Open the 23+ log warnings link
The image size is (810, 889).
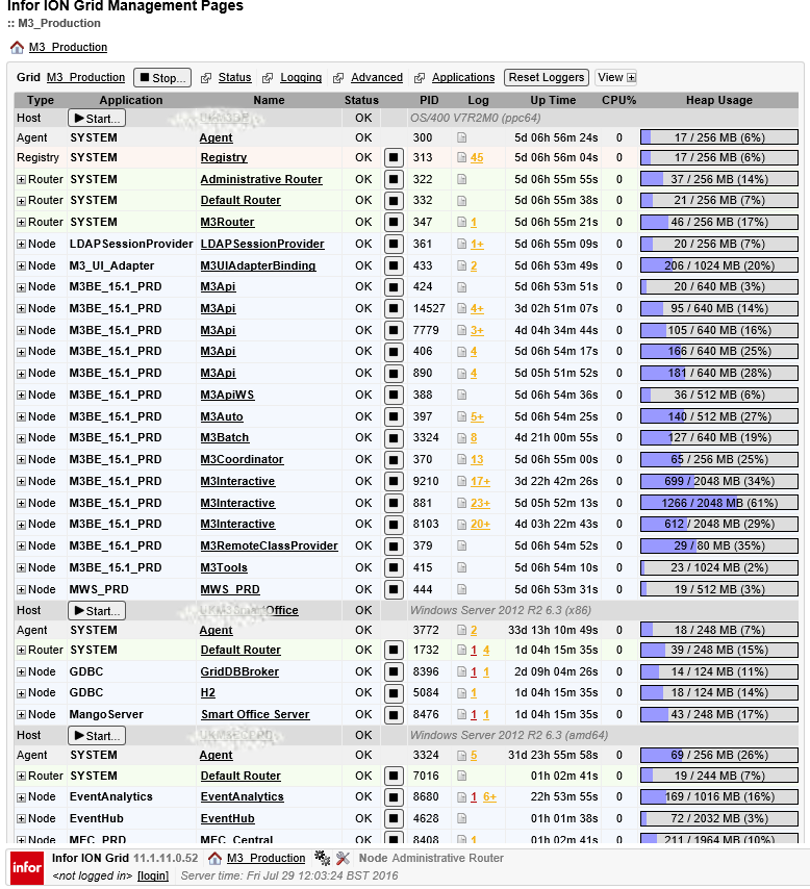point(480,503)
